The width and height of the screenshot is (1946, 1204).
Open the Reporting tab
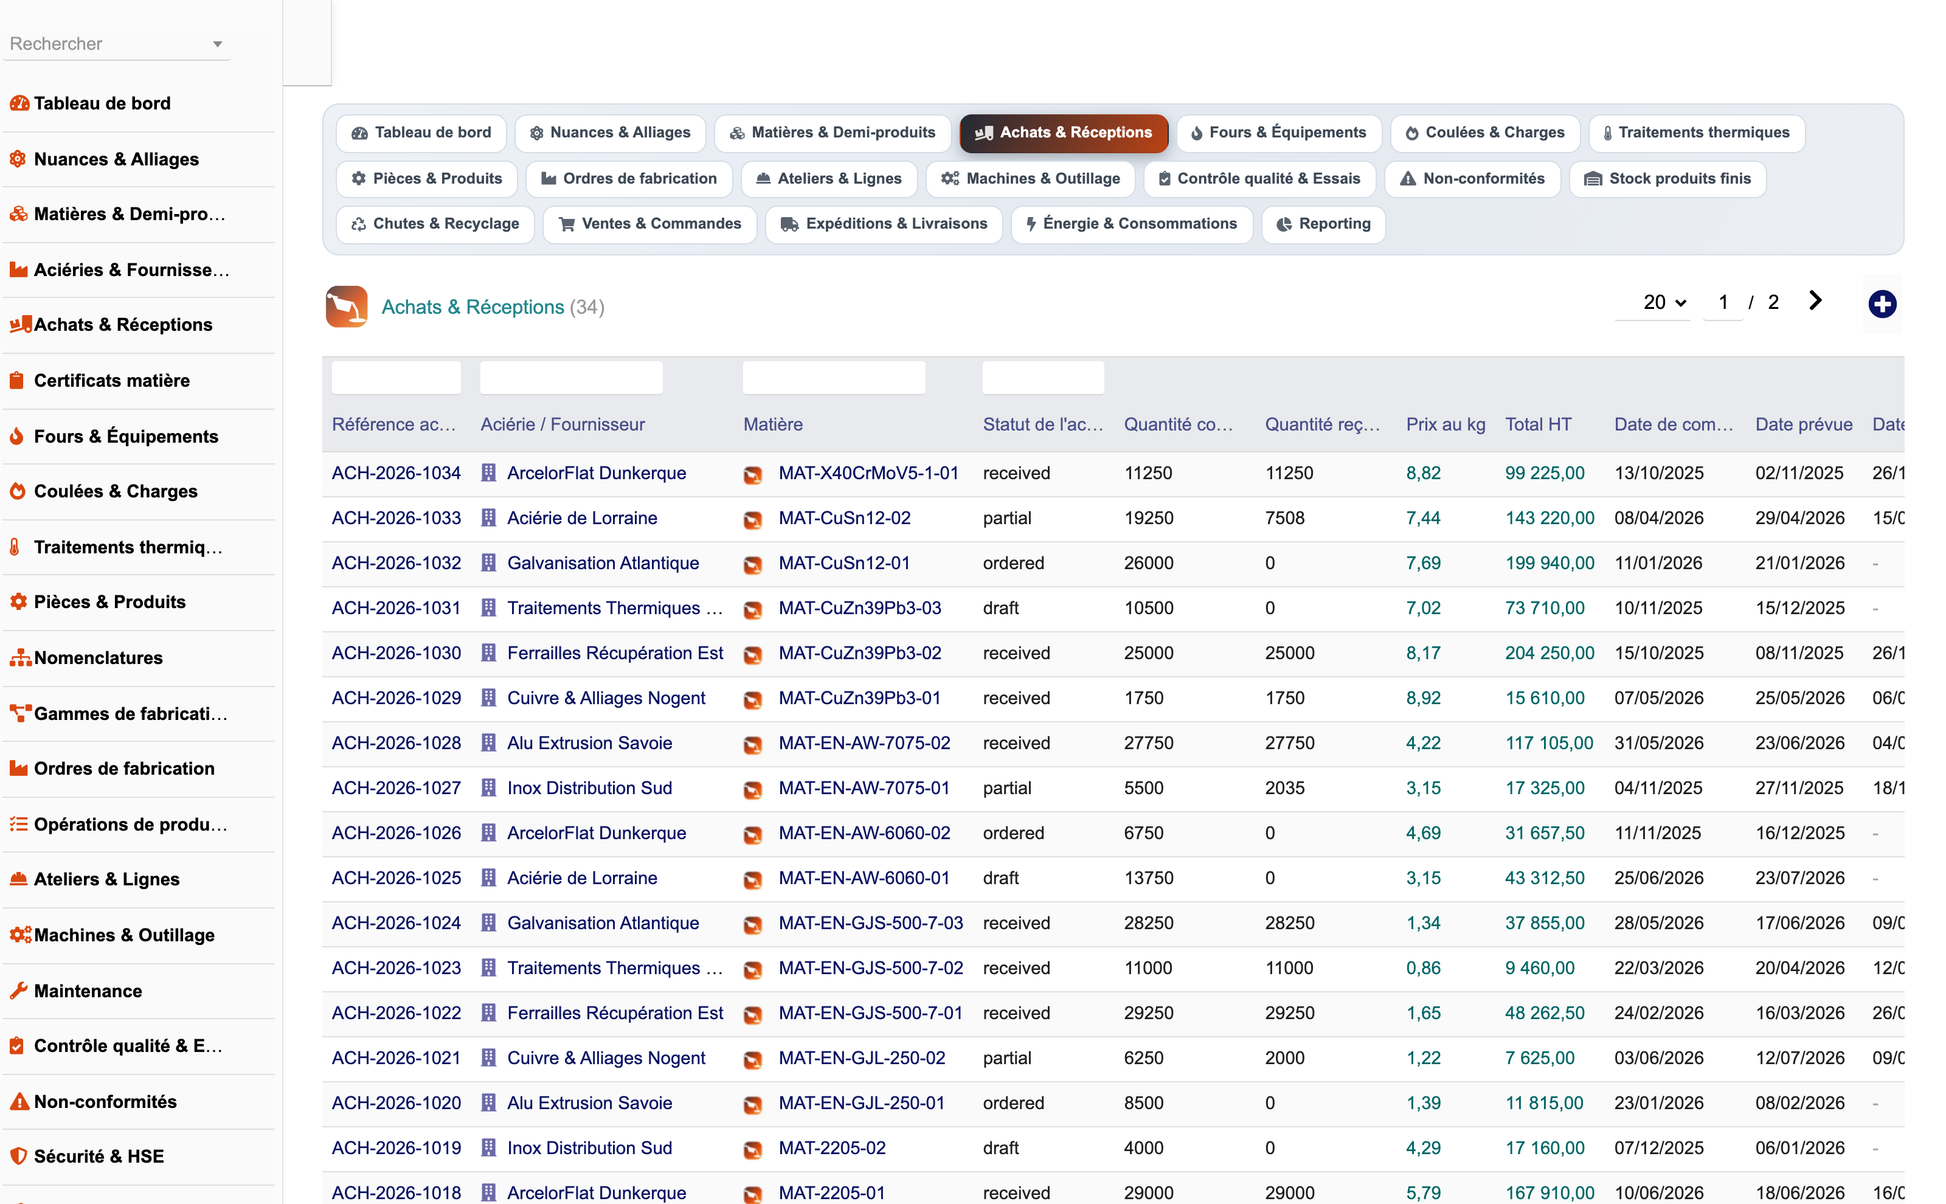tap(1323, 224)
